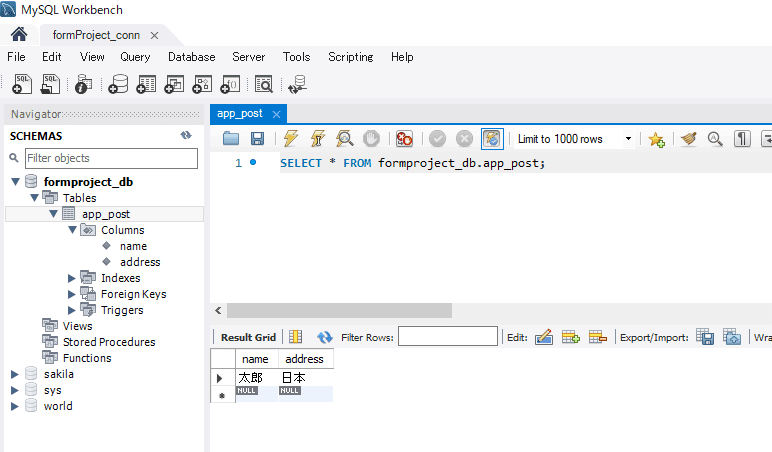Open the Edit menu
Image resolution: width=772 pixels, height=452 pixels.
pyautogui.click(x=52, y=57)
